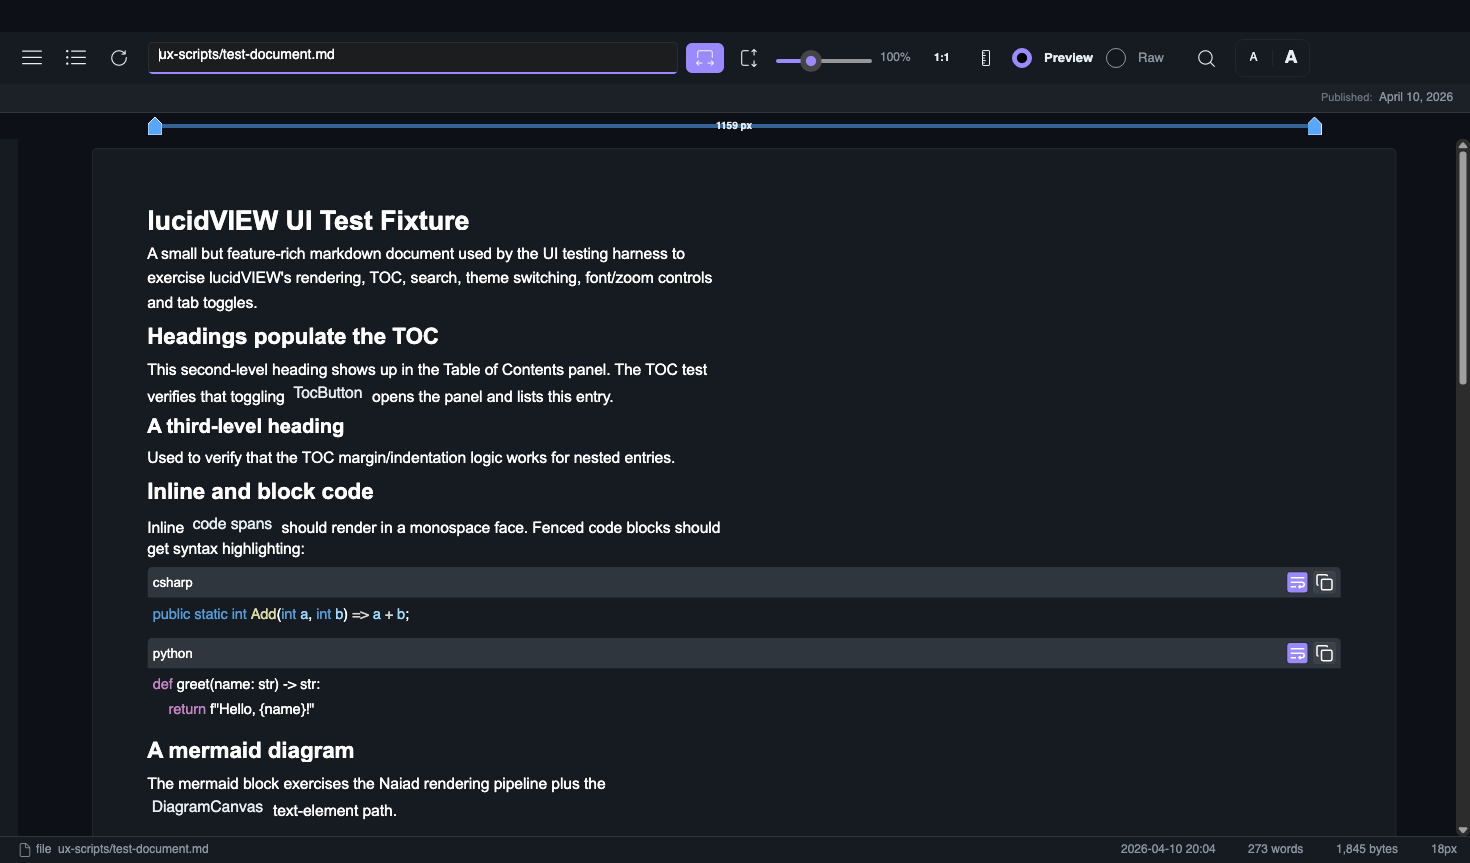Reload the current document
The width and height of the screenshot is (1470, 863).
pos(119,58)
